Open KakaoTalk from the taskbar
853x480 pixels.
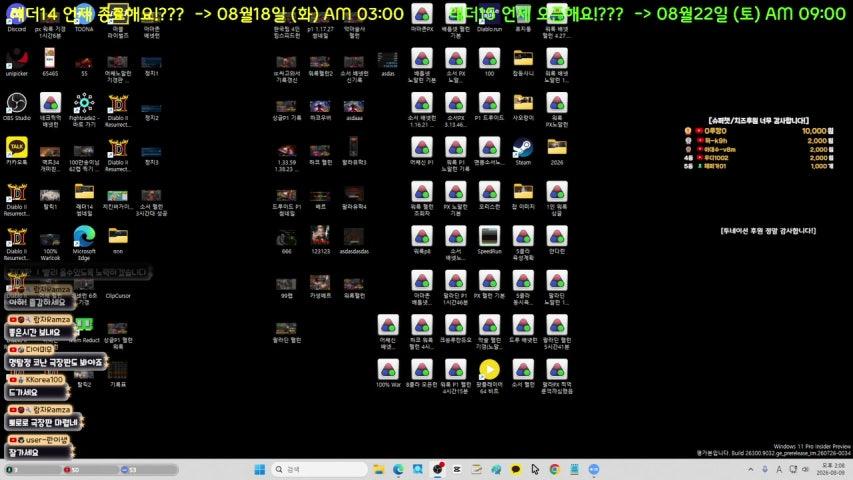click(x=516, y=469)
